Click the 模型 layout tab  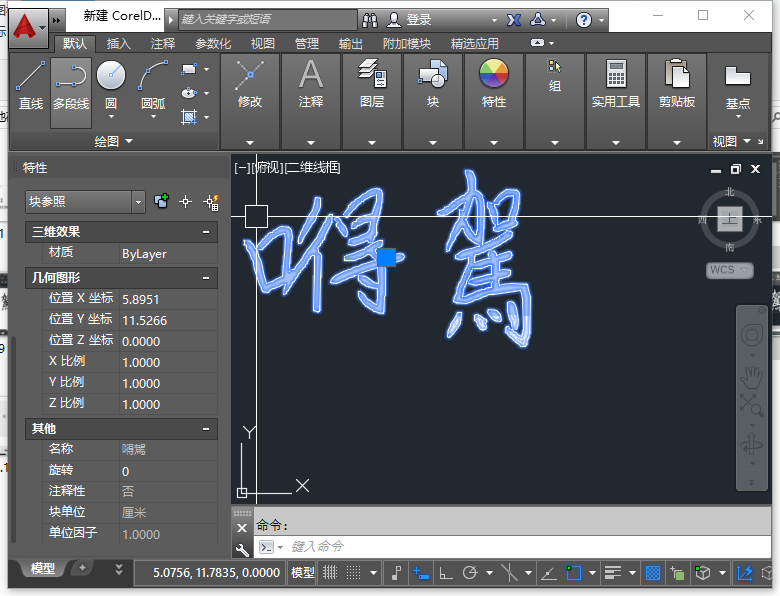pyautogui.click(x=43, y=569)
